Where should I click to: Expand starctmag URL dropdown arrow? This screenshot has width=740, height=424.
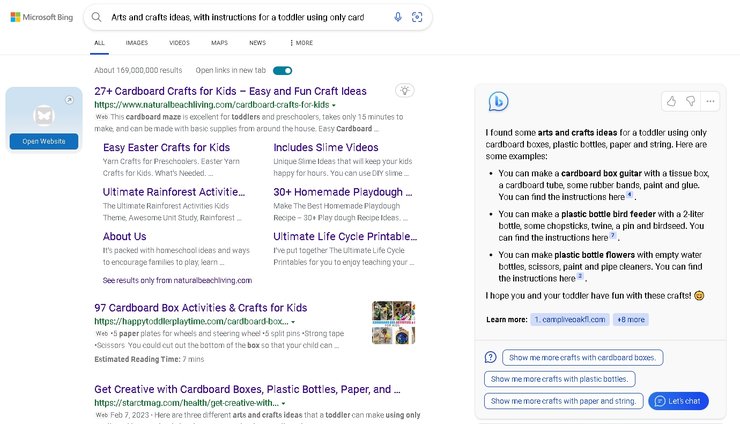pos(283,404)
